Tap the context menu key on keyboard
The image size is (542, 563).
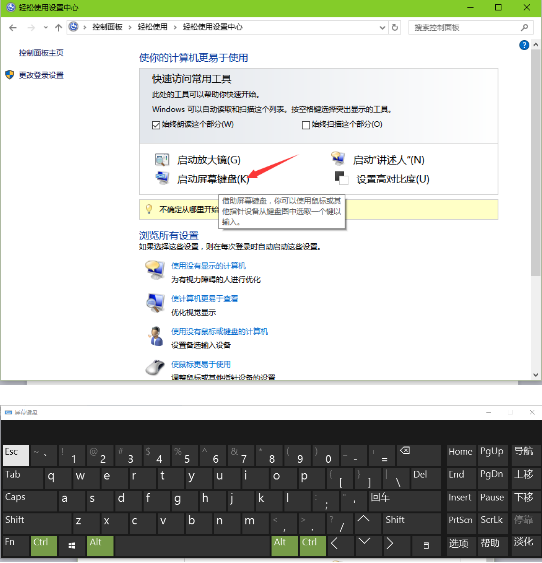click(426, 545)
